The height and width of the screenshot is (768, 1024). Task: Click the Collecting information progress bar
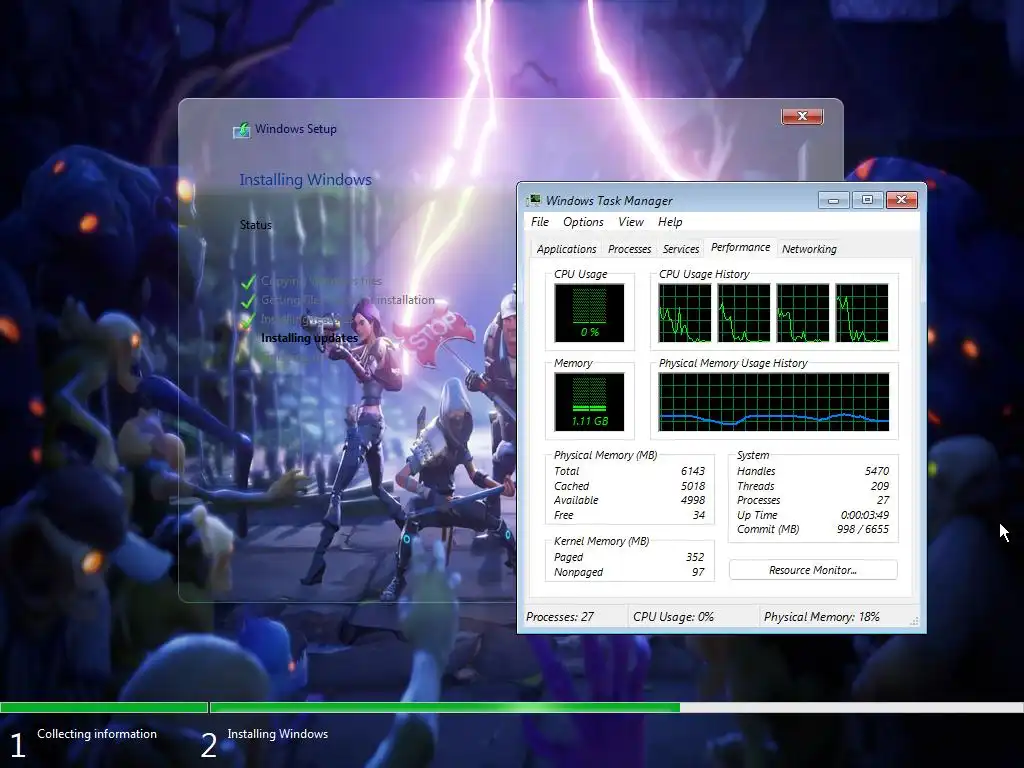coord(104,707)
